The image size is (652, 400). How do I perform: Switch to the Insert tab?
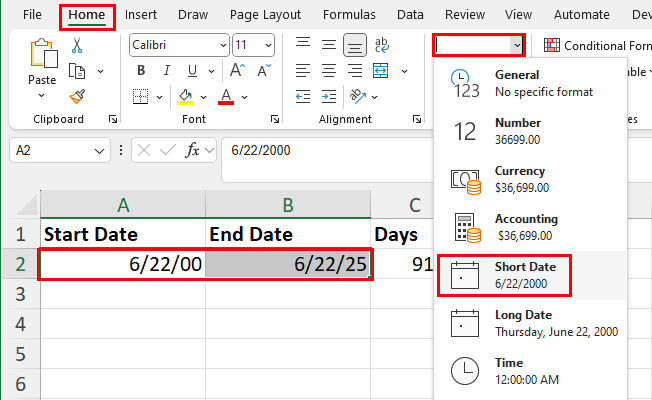[x=141, y=15]
